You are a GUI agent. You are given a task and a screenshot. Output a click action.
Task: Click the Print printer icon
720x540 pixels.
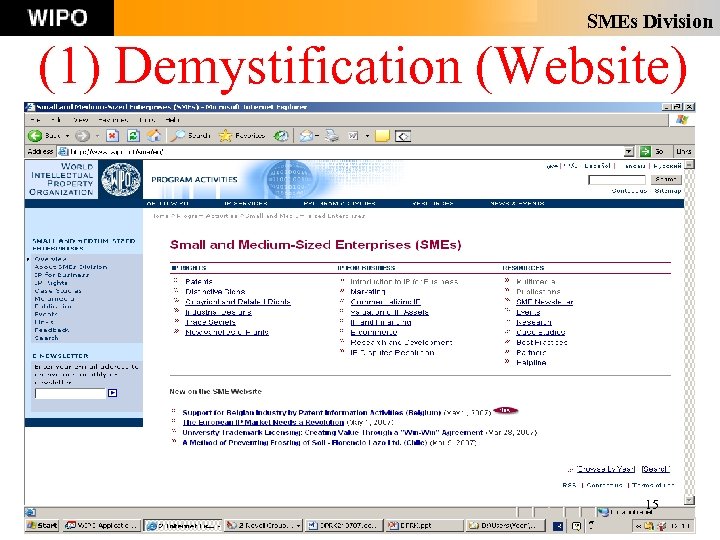click(x=332, y=135)
